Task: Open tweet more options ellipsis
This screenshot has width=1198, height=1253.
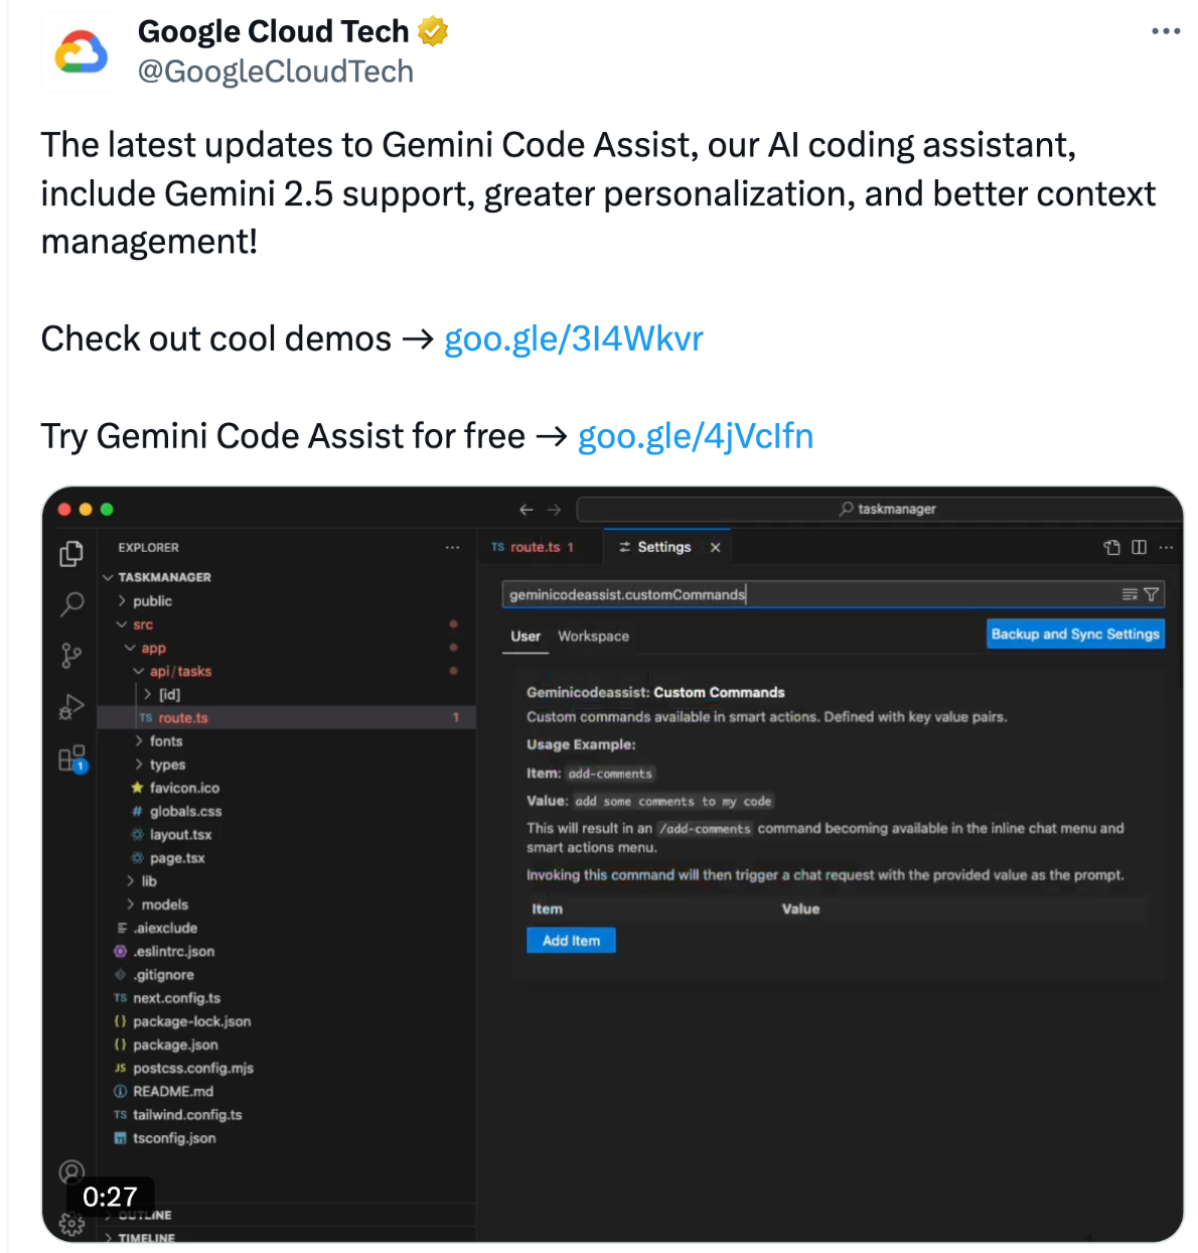Action: coord(1165,31)
